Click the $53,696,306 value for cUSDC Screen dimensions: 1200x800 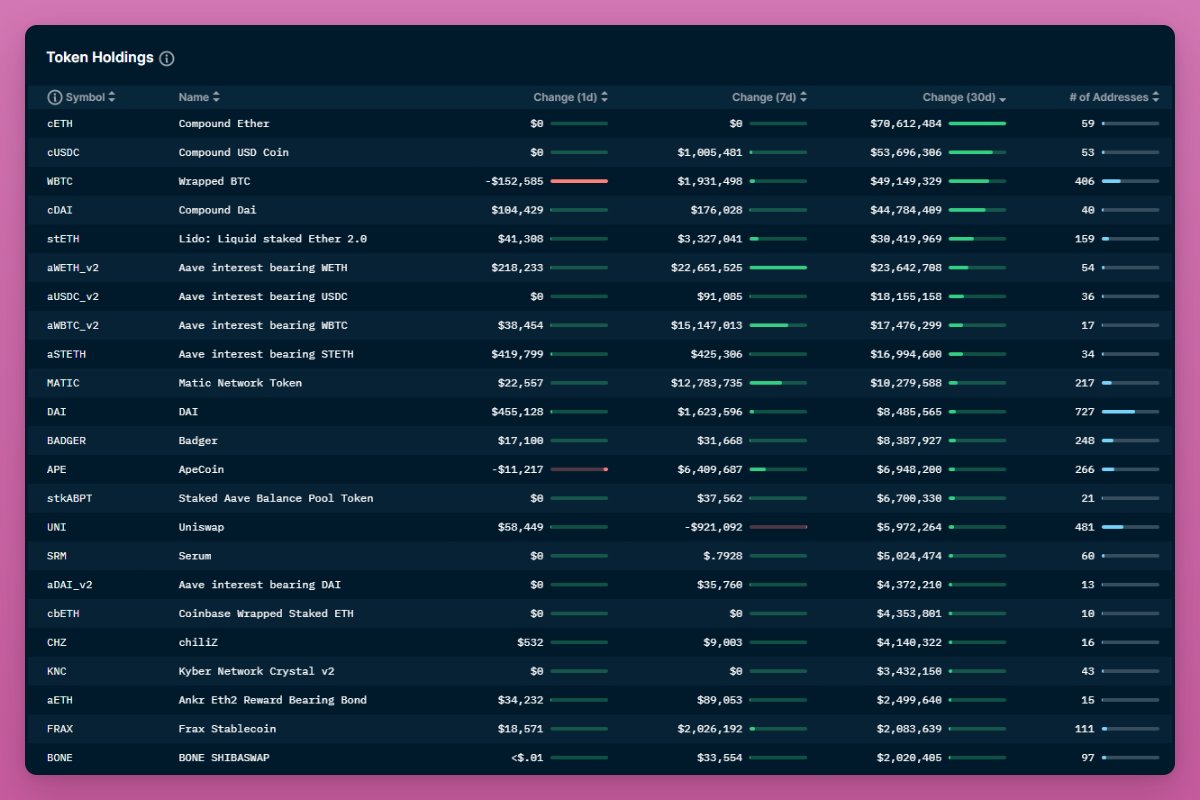pos(906,153)
